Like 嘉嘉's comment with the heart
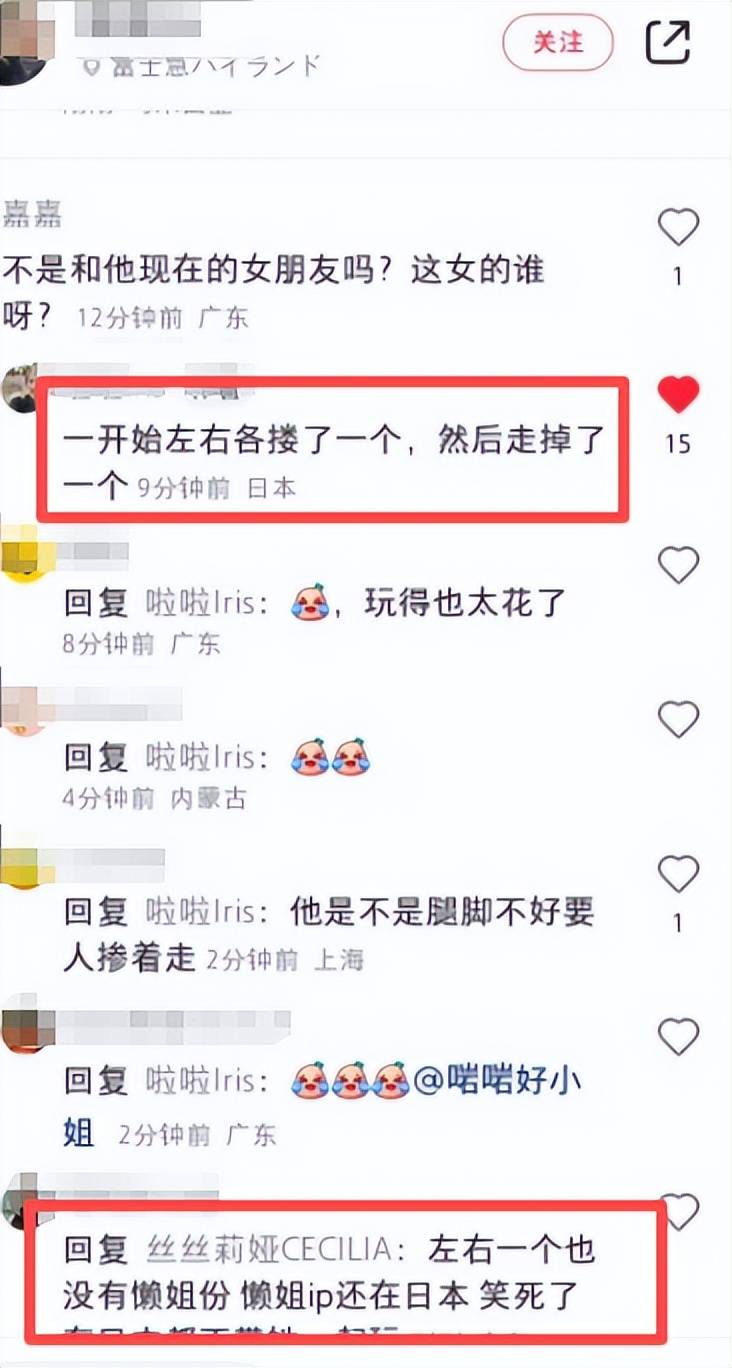732x1368 pixels. 678,228
